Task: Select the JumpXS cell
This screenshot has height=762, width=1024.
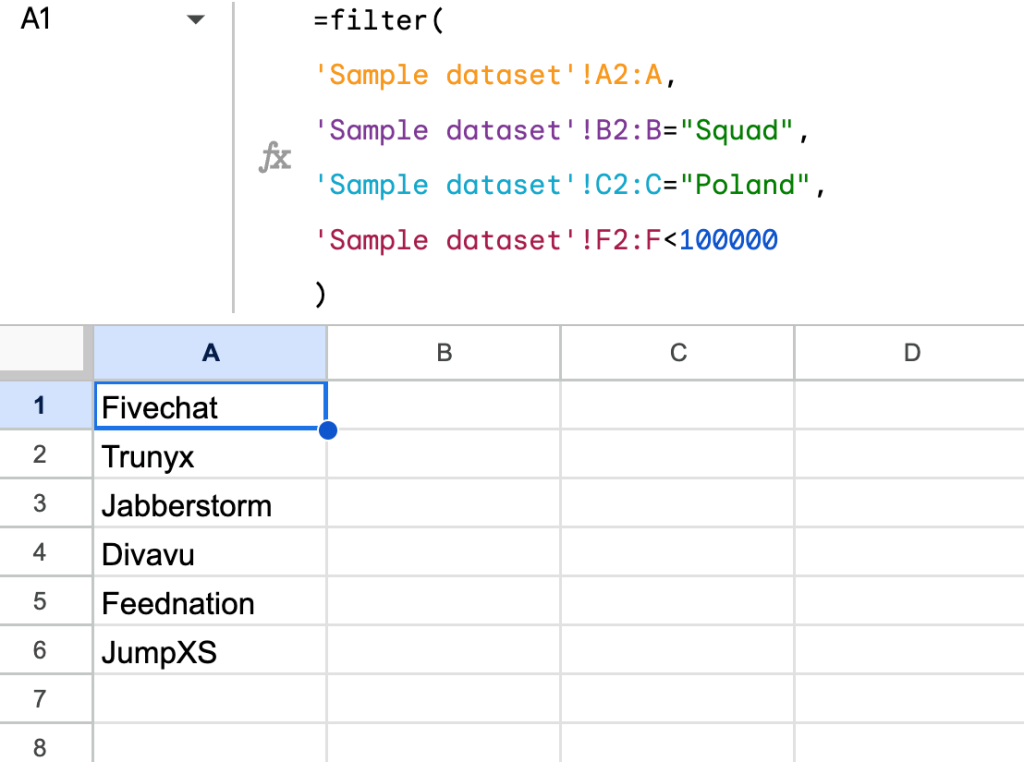Action: click(x=210, y=652)
